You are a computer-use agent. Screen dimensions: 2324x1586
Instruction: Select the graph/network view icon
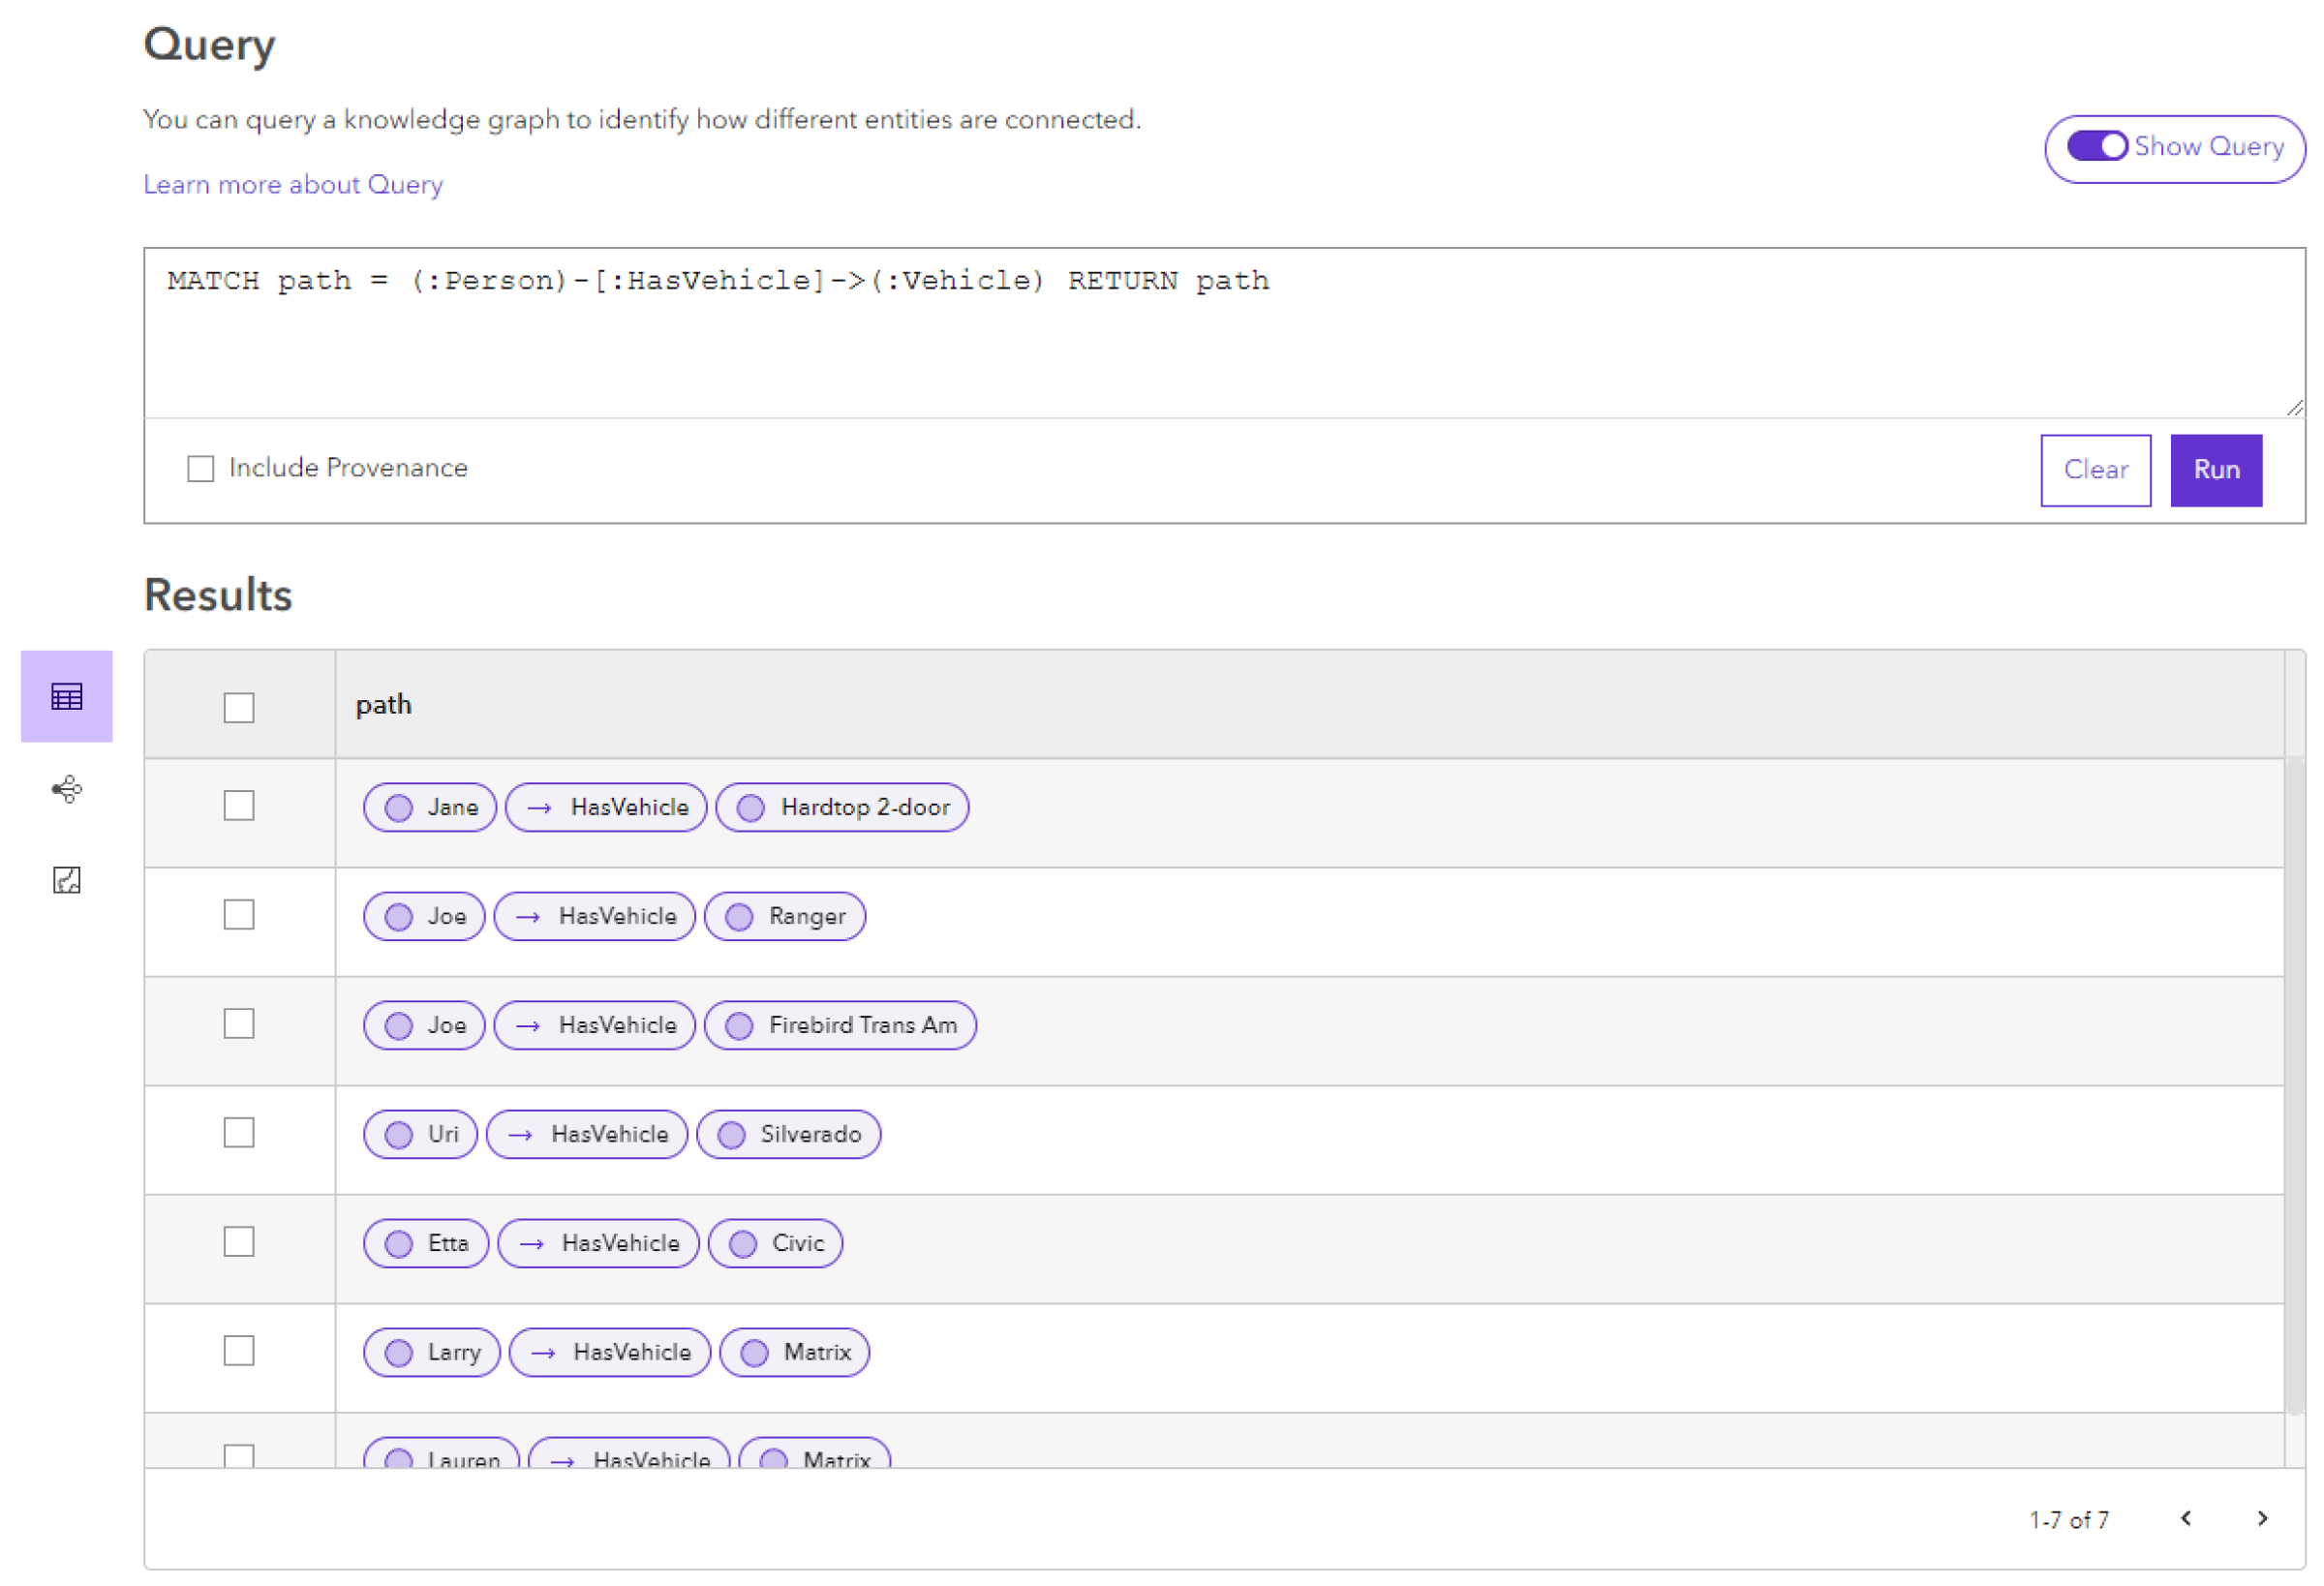65,788
